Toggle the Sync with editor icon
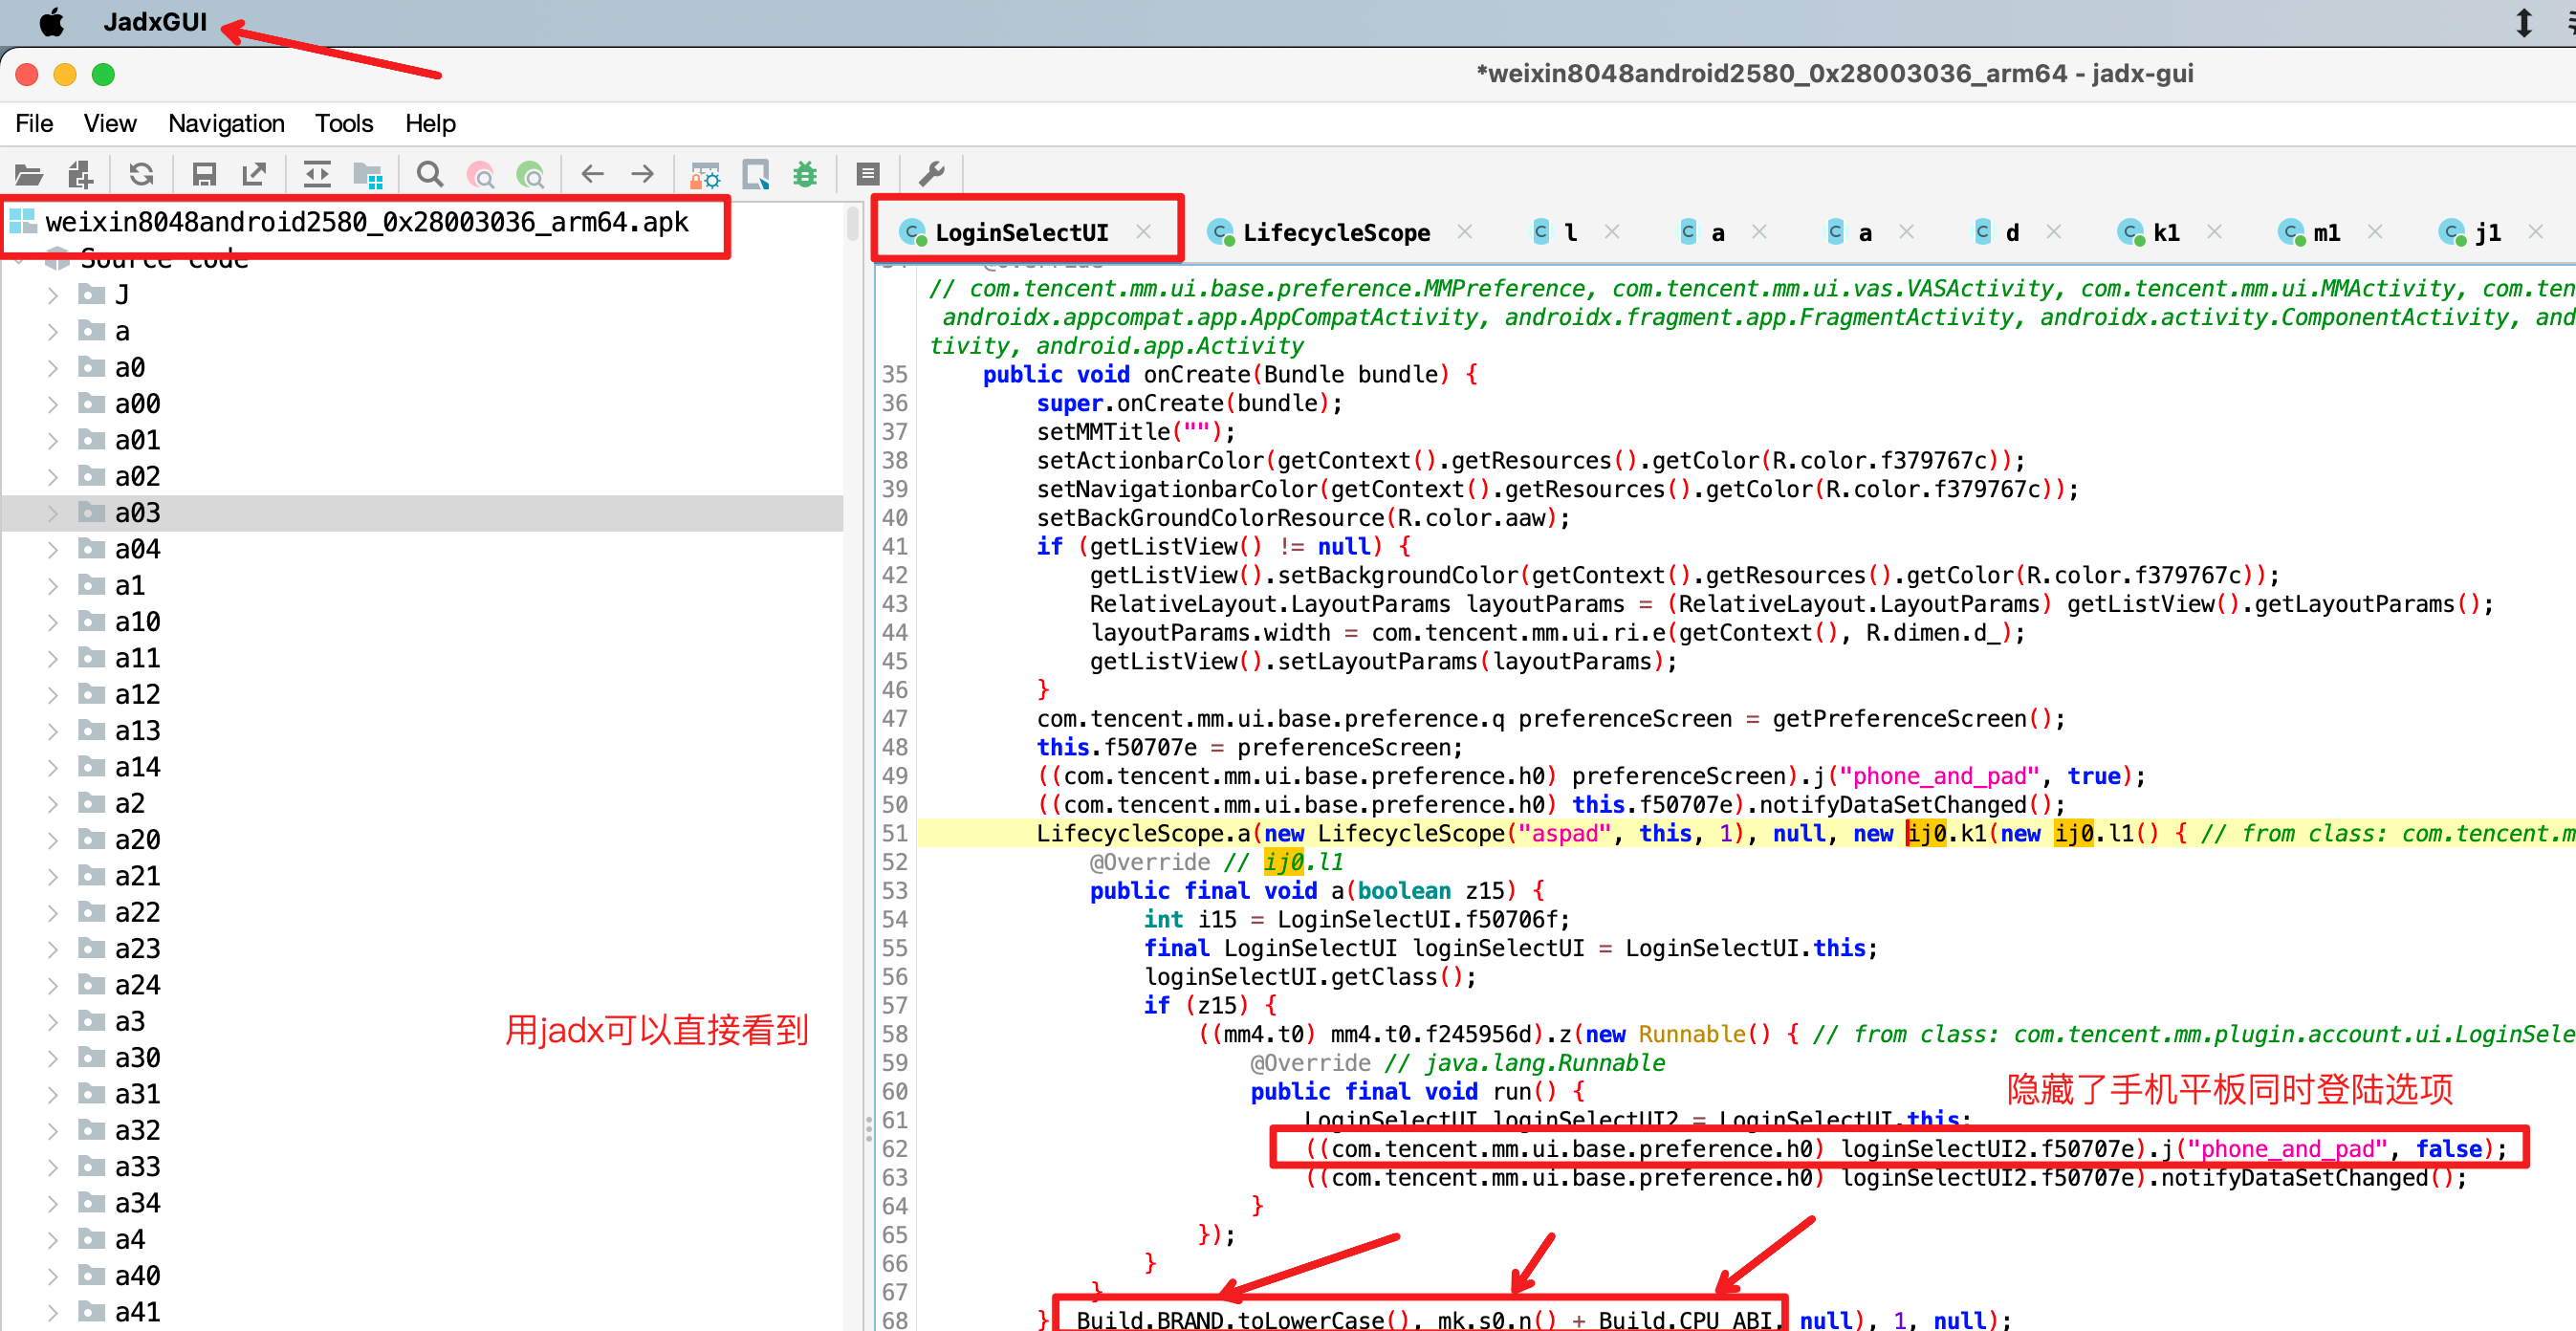This screenshot has height=1331, width=2576. 317,175
